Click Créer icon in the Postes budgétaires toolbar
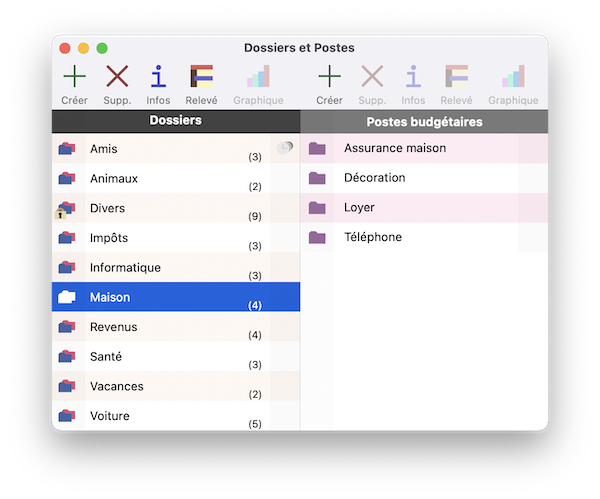This screenshot has width=600, height=499. point(329,76)
